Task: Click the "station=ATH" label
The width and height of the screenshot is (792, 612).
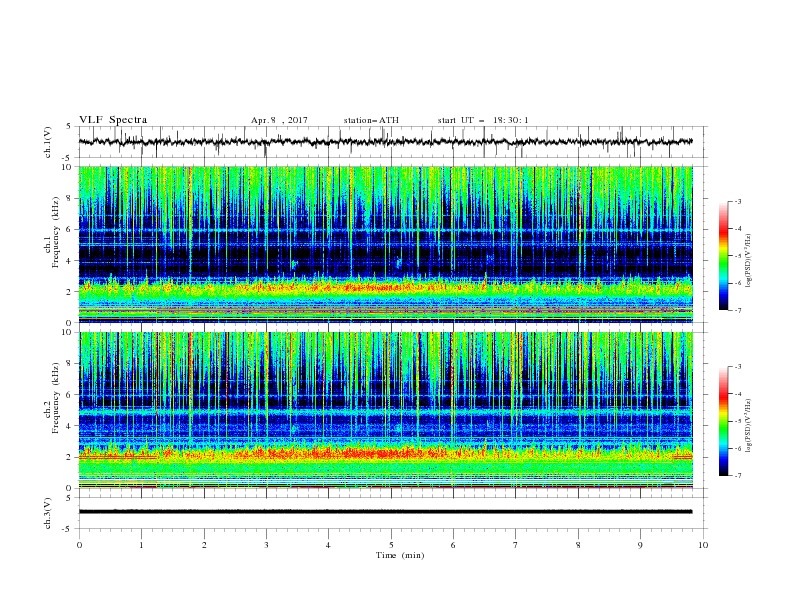Action: click(x=371, y=121)
